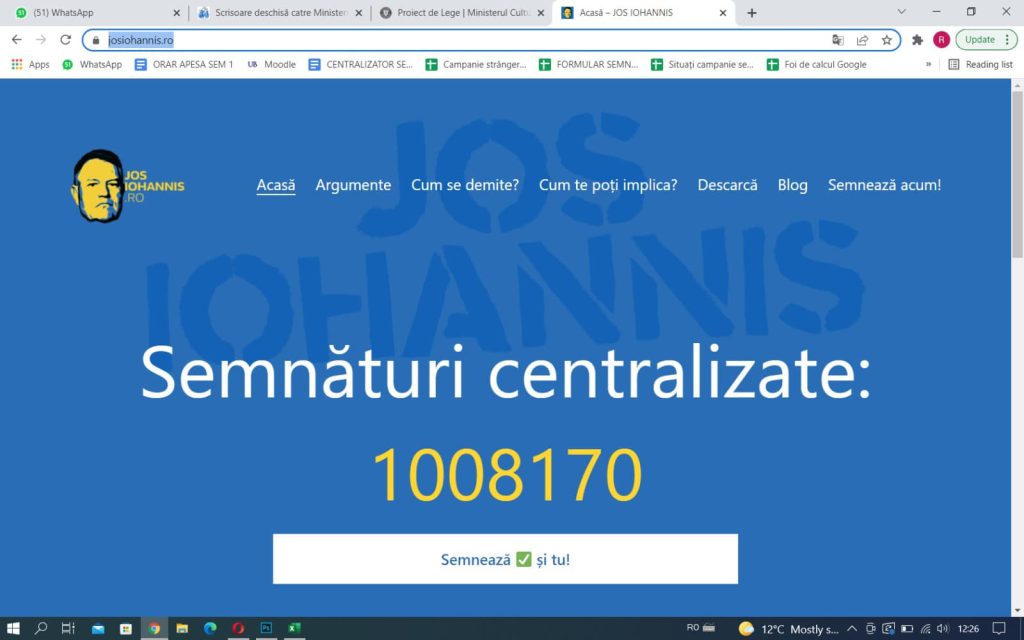Click the RO keyboard language indicator
This screenshot has width=1024, height=640.
coord(693,628)
